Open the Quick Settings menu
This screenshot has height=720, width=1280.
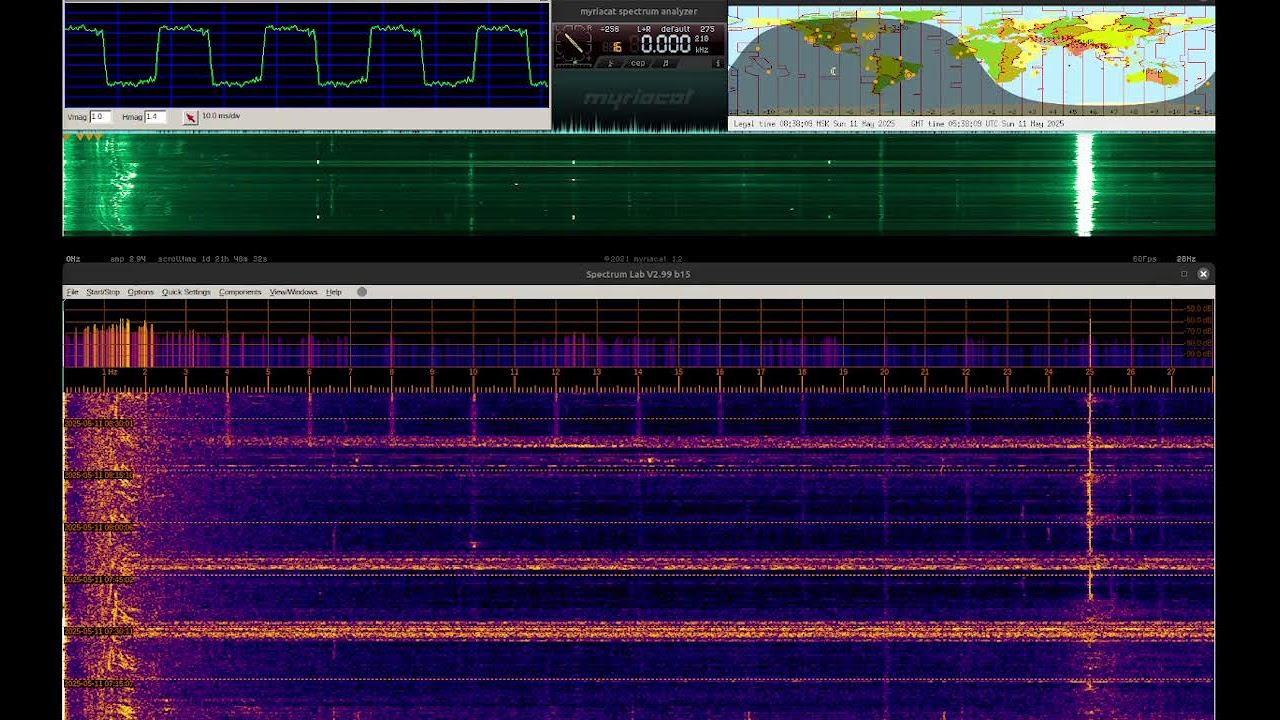coord(186,292)
